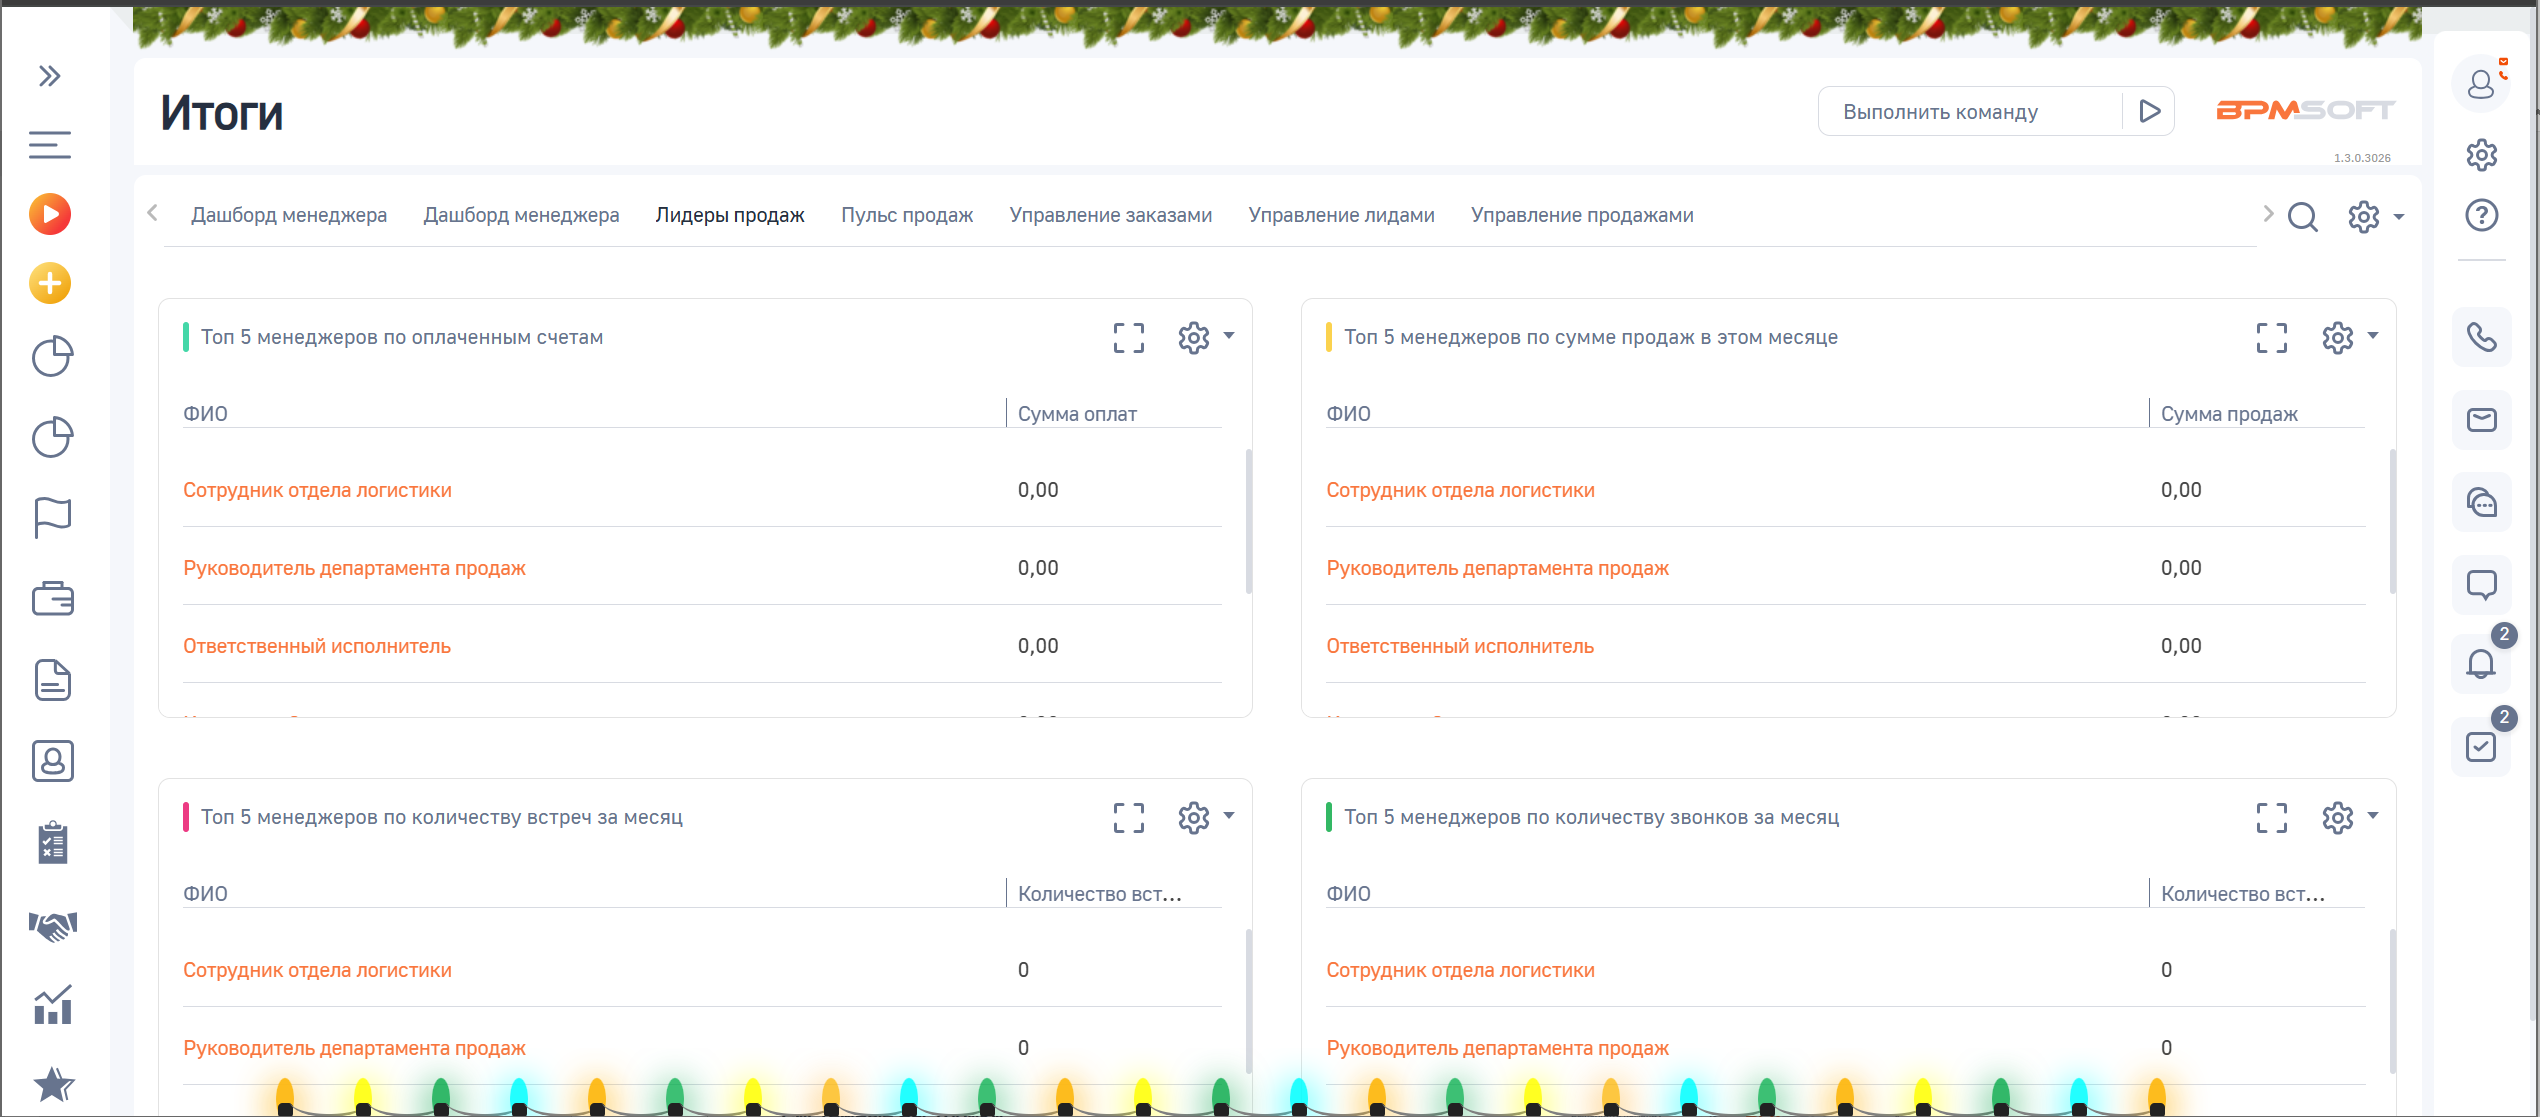Click ФИО header in оплаченным счетам widget
2540x1117 pixels.
click(205, 414)
